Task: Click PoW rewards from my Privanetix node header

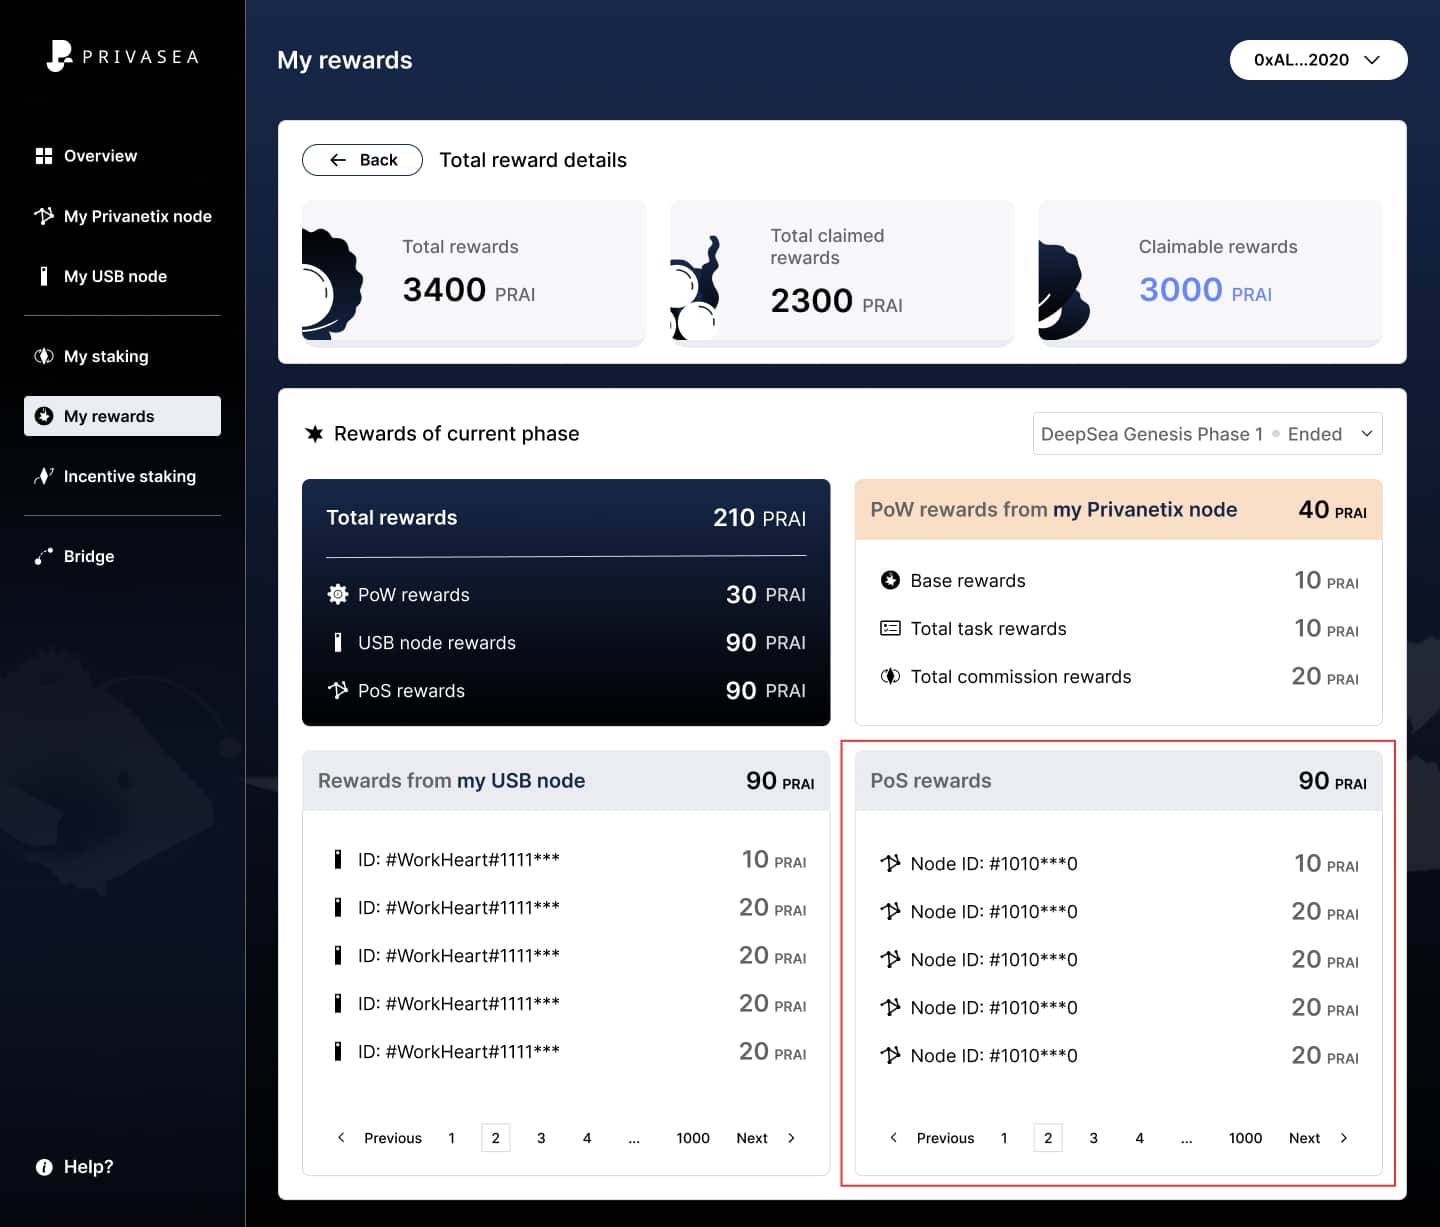Action: click(x=1118, y=510)
